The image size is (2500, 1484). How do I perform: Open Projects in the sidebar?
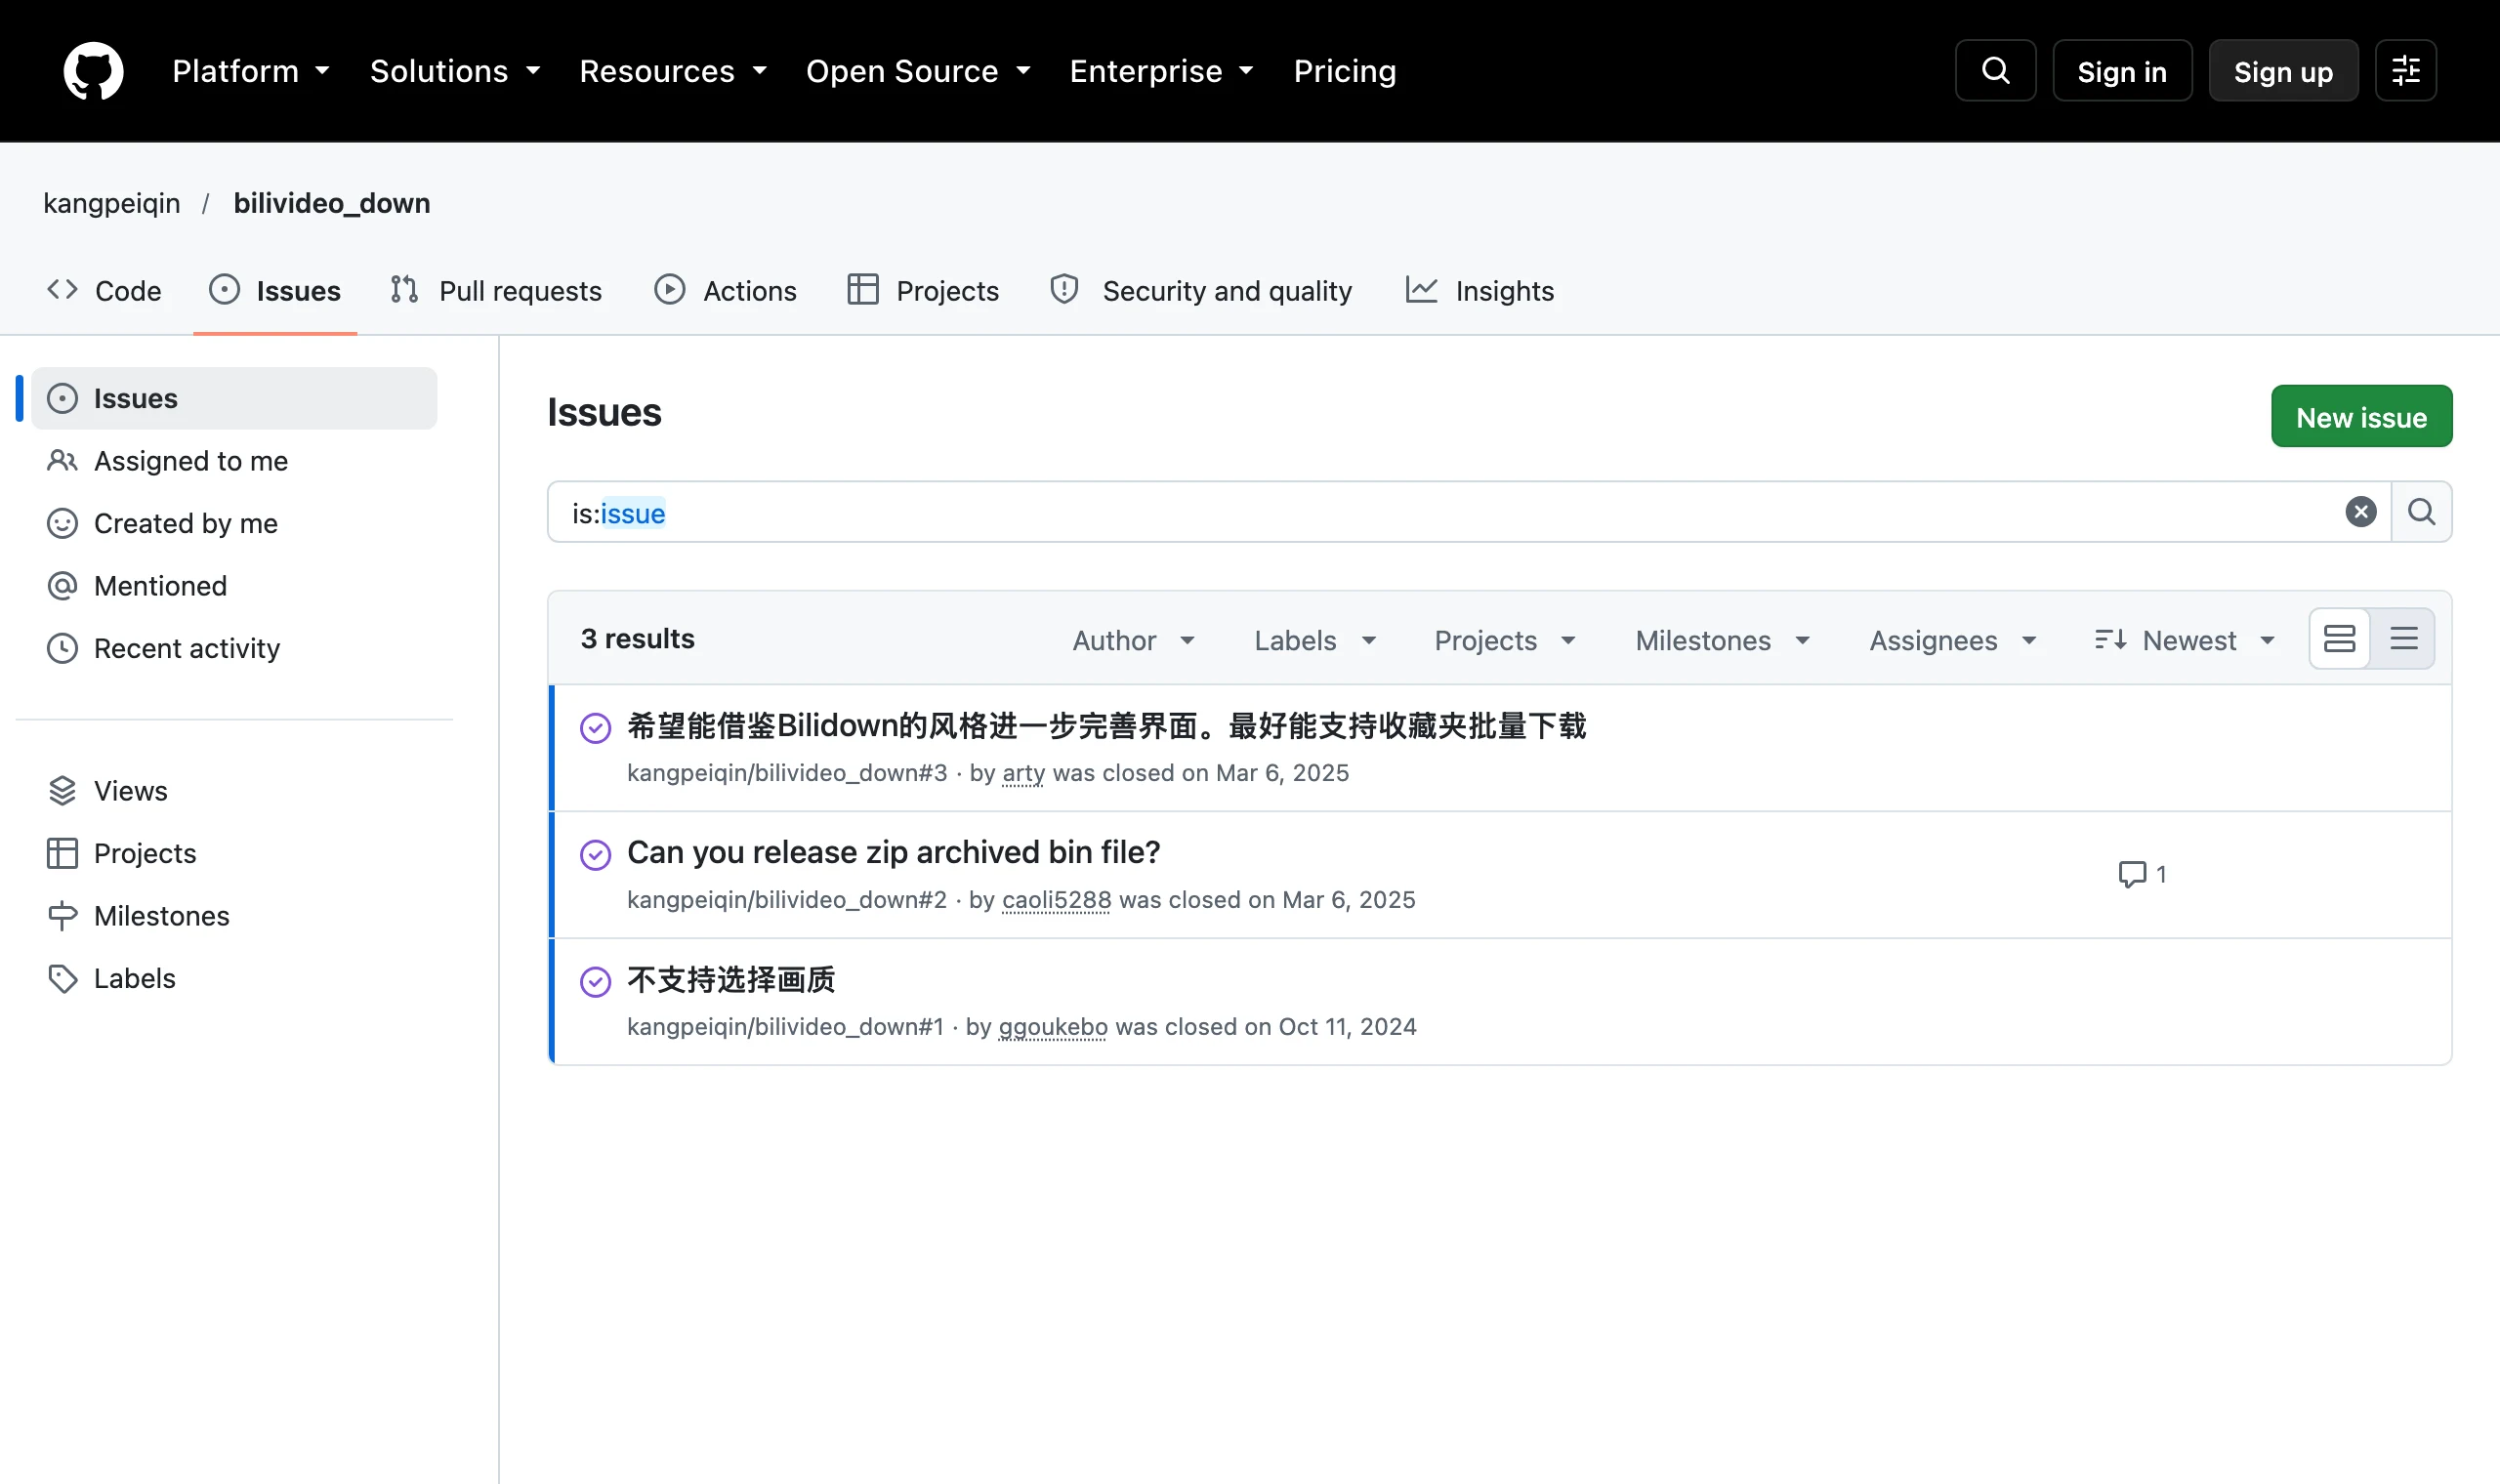[x=234, y=853]
